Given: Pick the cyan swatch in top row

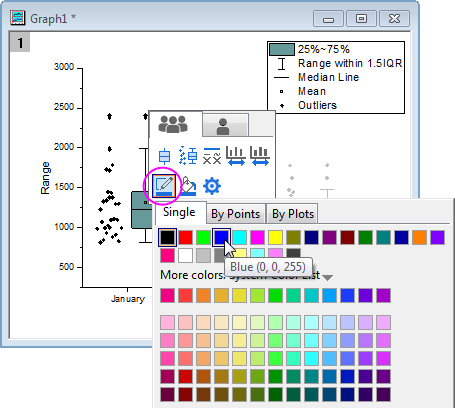Looking at the screenshot, I should pyautogui.click(x=239, y=237).
